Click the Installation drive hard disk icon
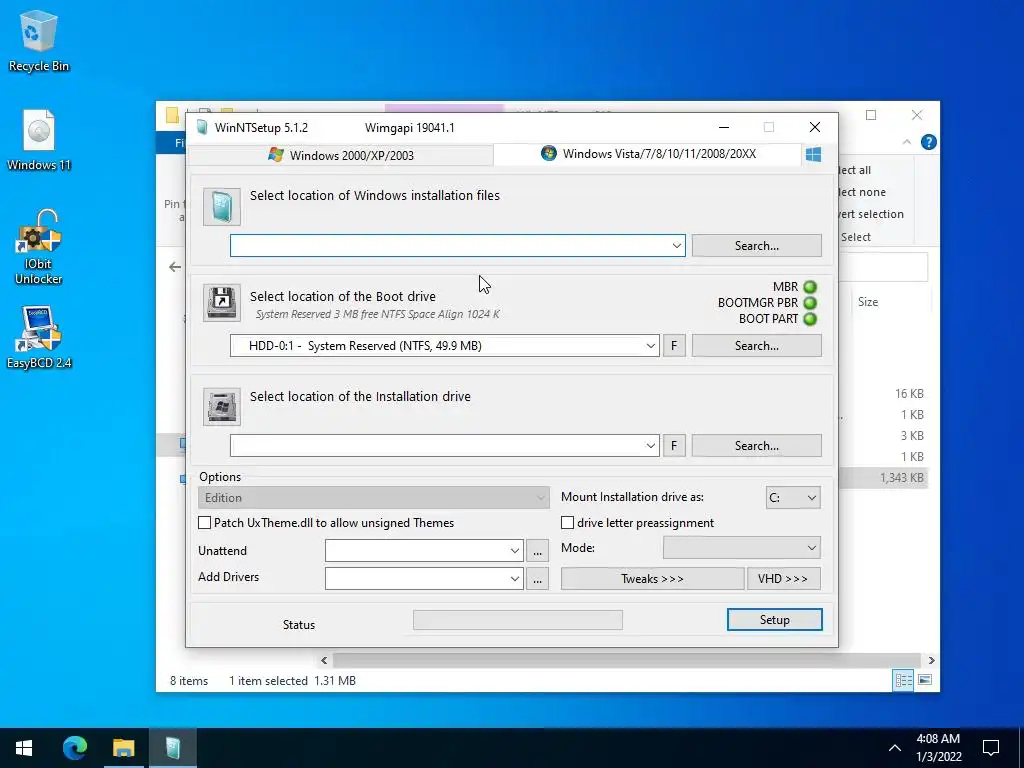The image size is (1024, 768). tap(221, 407)
